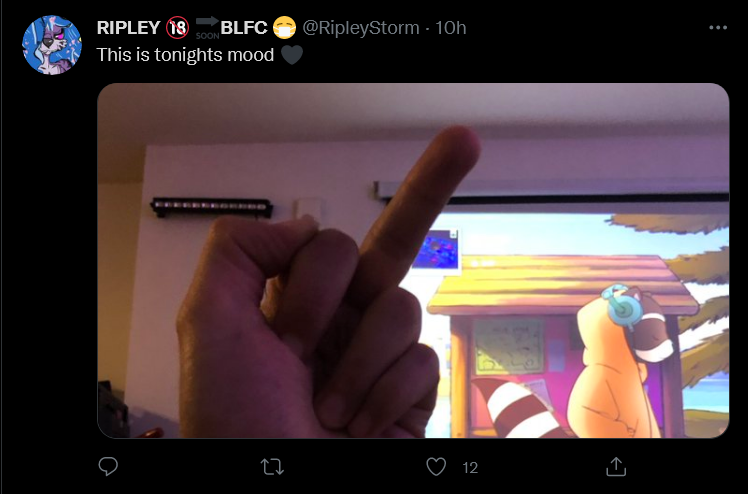Open the three-dot more options menu
The height and width of the screenshot is (494, 748).
[718, 28]
